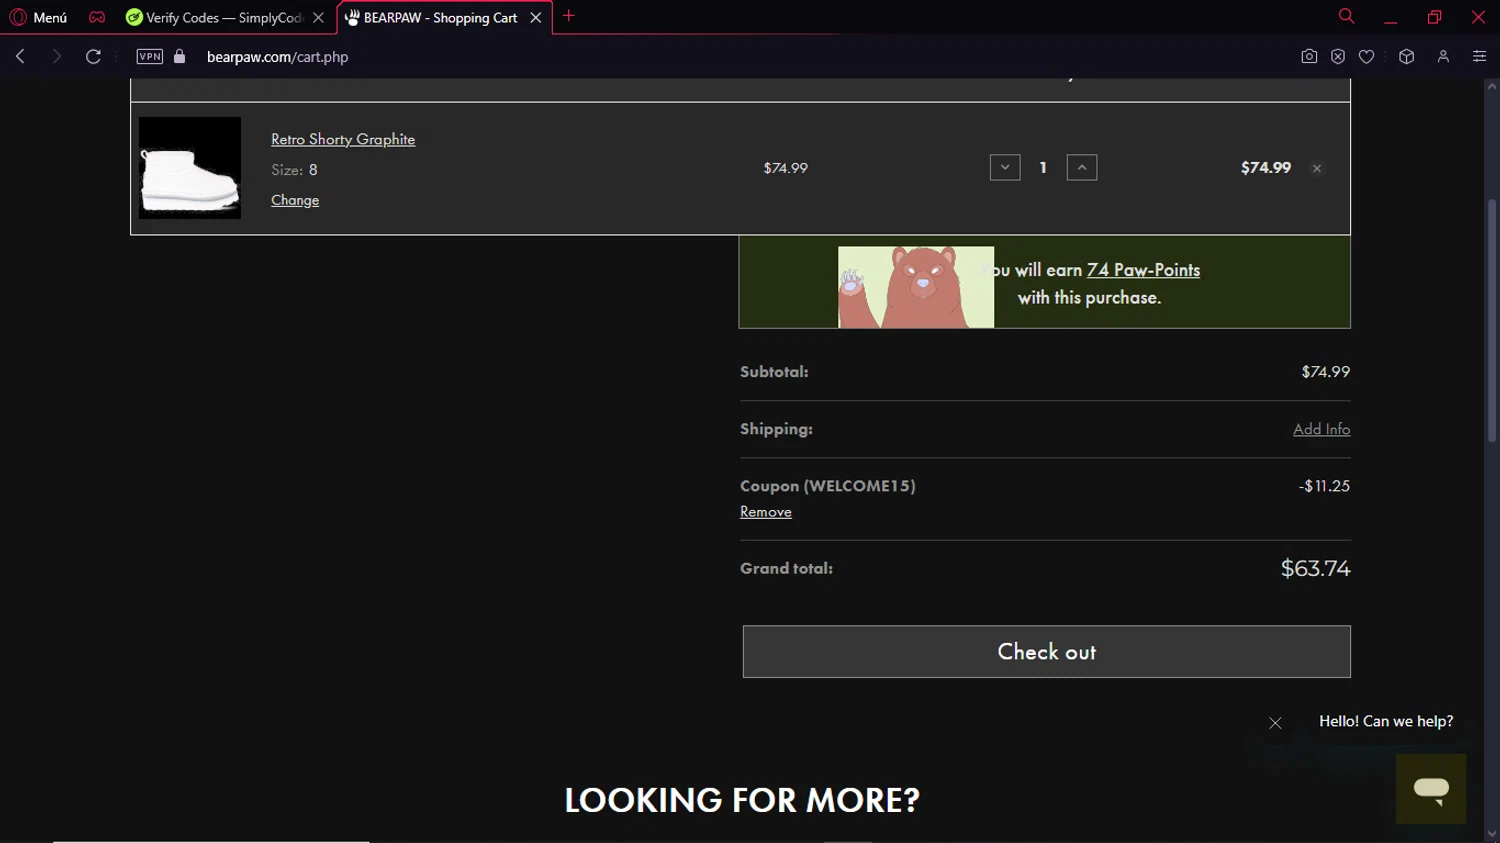This screenshot has height=843, width=1500.
Task: Open the user account profile icon
Action: point(1443,56)
